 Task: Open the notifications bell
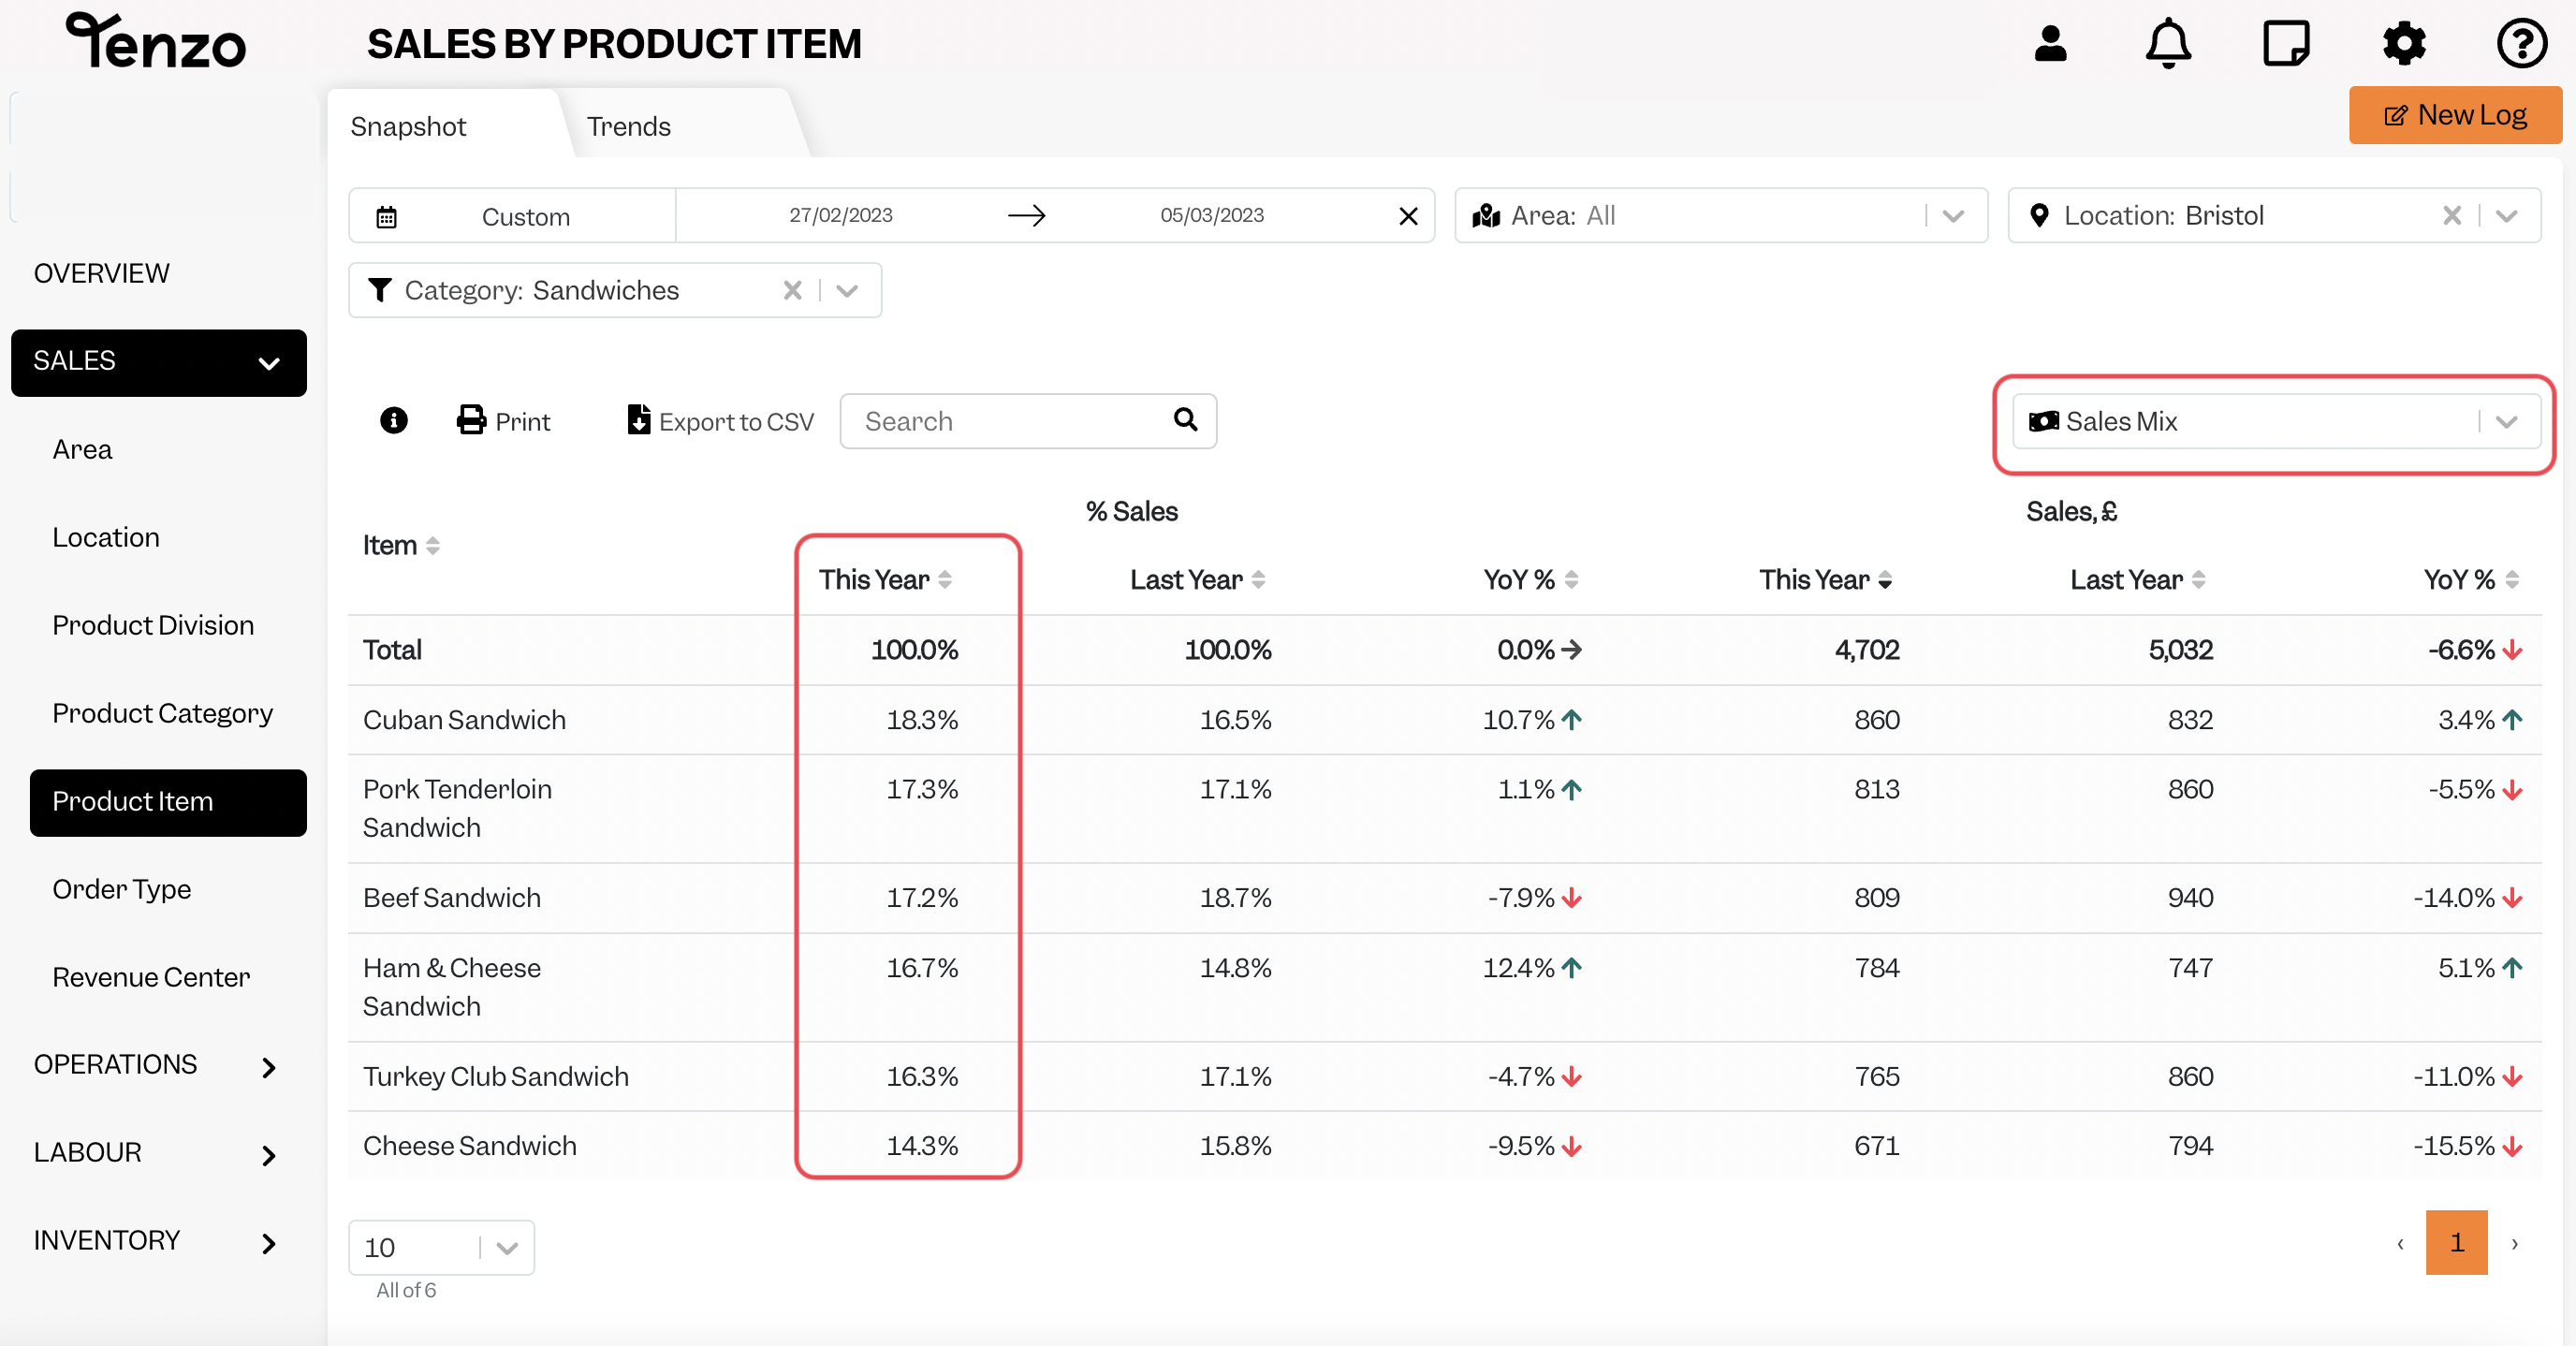(2168, 43)
